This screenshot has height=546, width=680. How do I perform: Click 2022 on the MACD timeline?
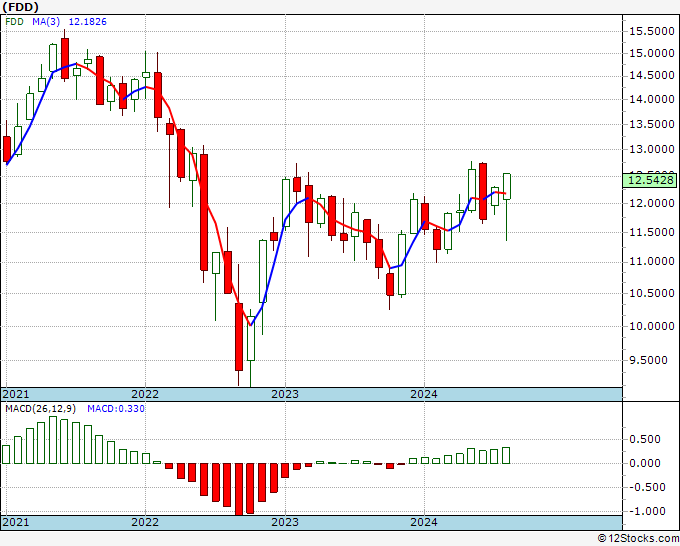click(145, 522)
